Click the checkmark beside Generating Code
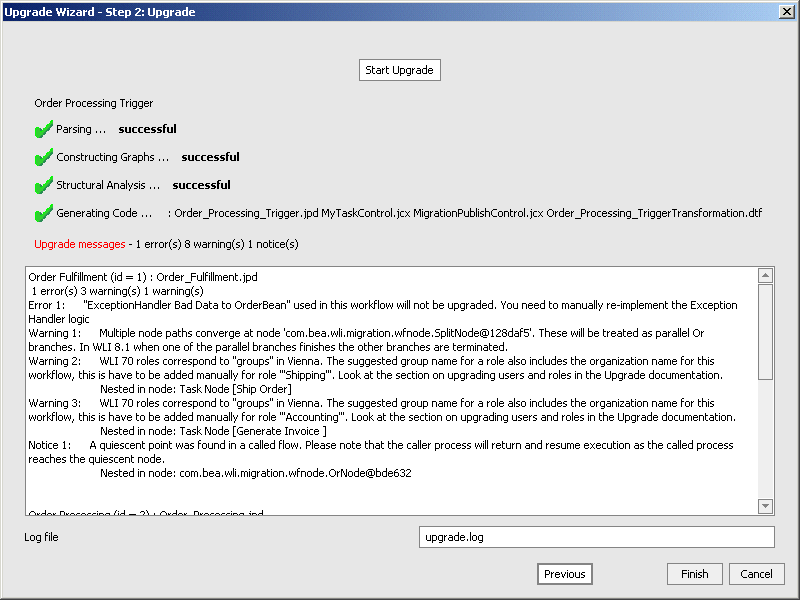 tap(44, 213)
